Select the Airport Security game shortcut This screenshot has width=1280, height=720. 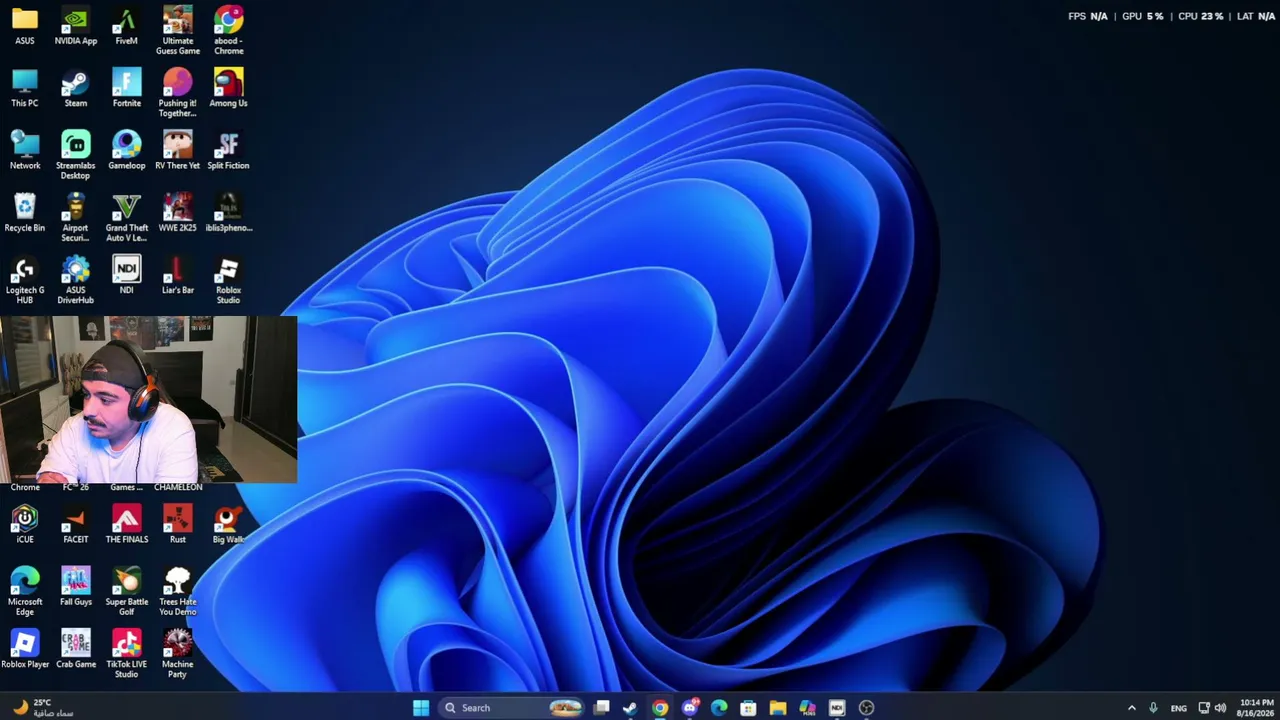point(76,217)
